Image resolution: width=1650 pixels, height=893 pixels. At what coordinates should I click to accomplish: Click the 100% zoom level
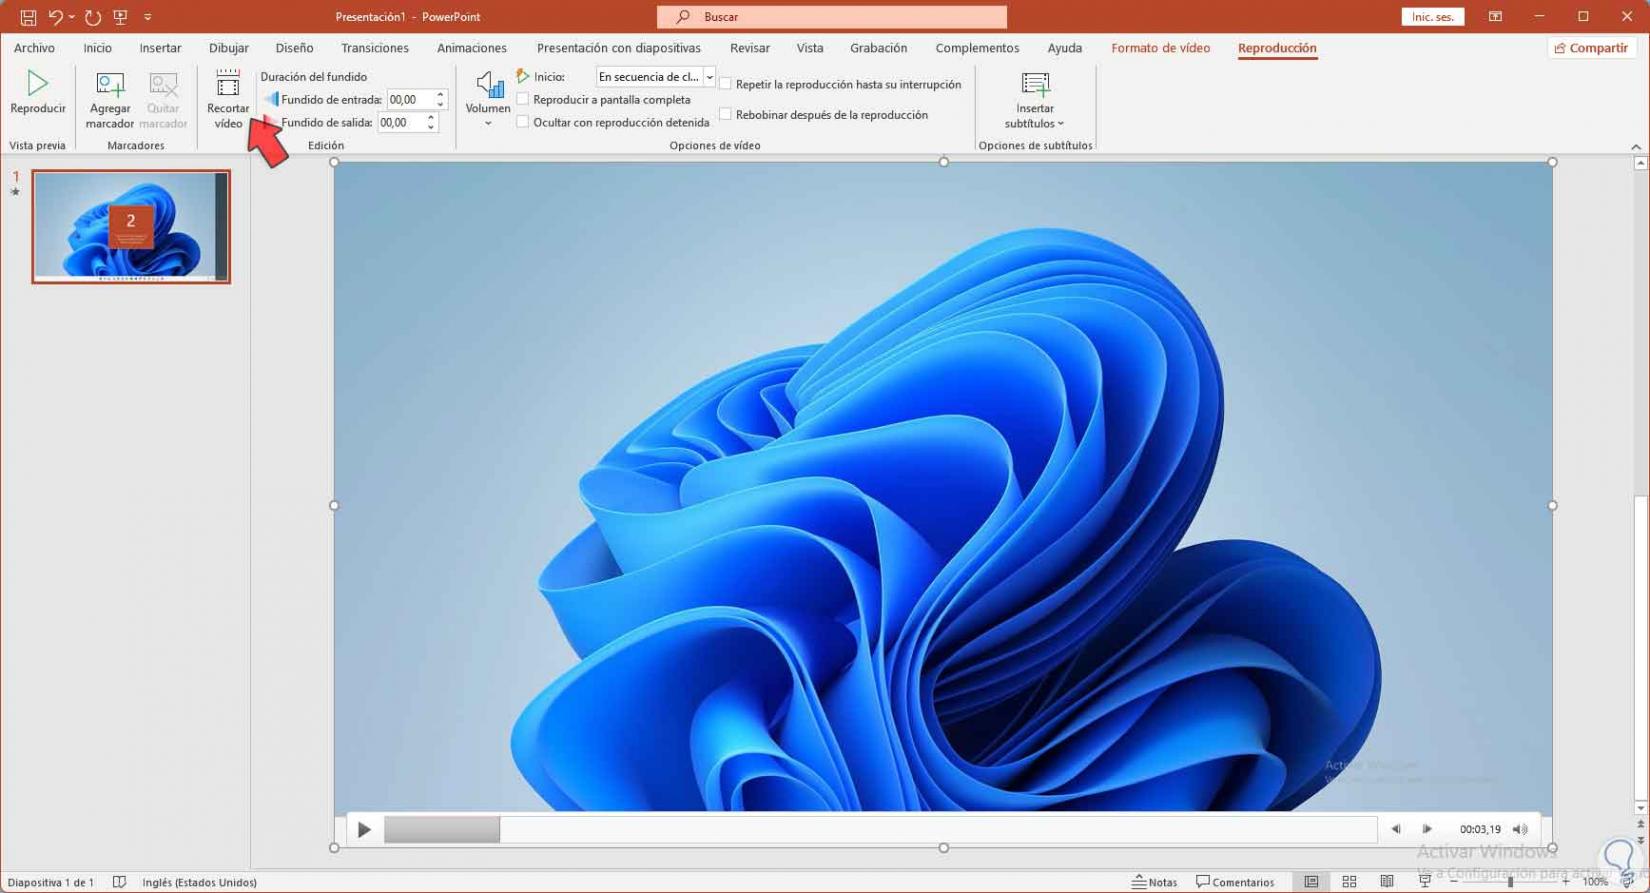point(1595,882)
